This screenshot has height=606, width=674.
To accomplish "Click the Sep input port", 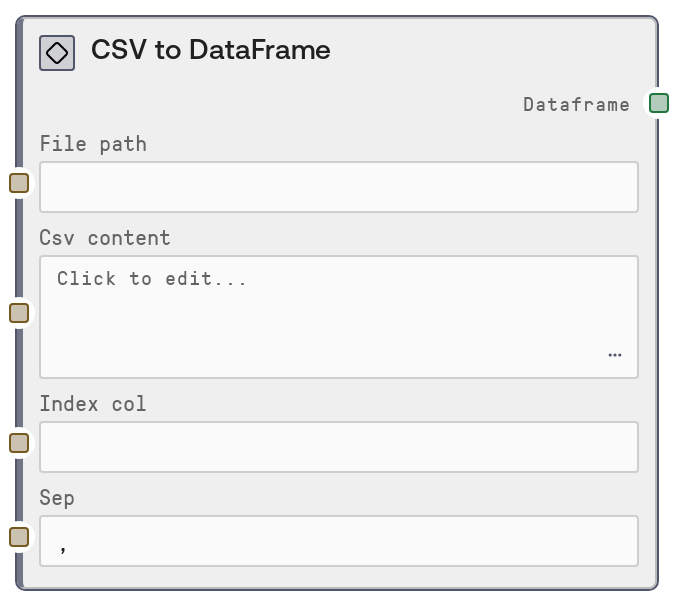I will point(19,537).
